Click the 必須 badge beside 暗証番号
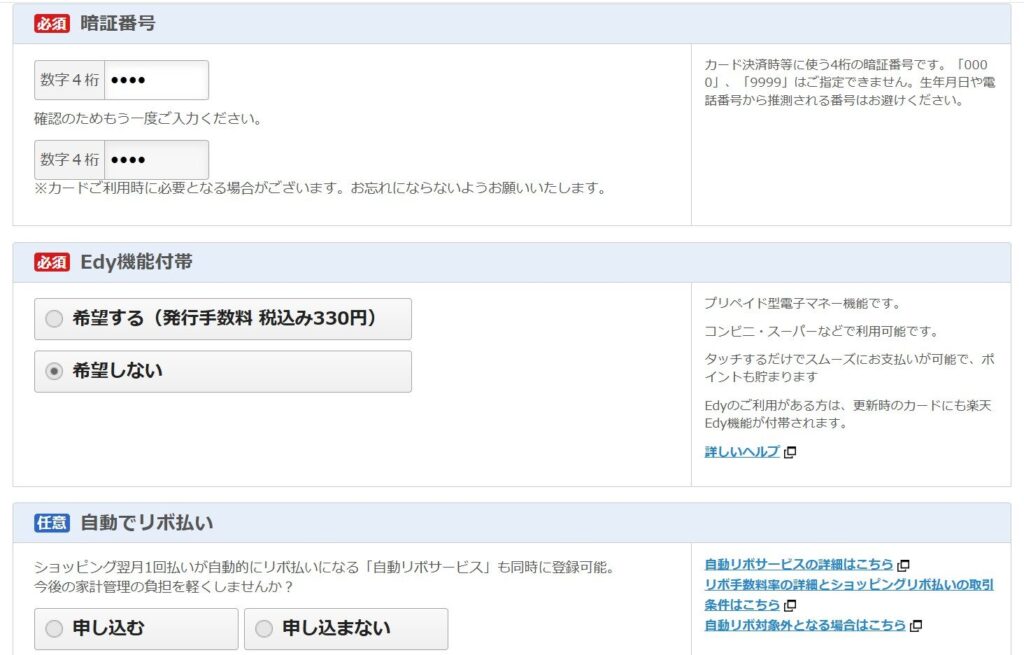 pos(52,24)
